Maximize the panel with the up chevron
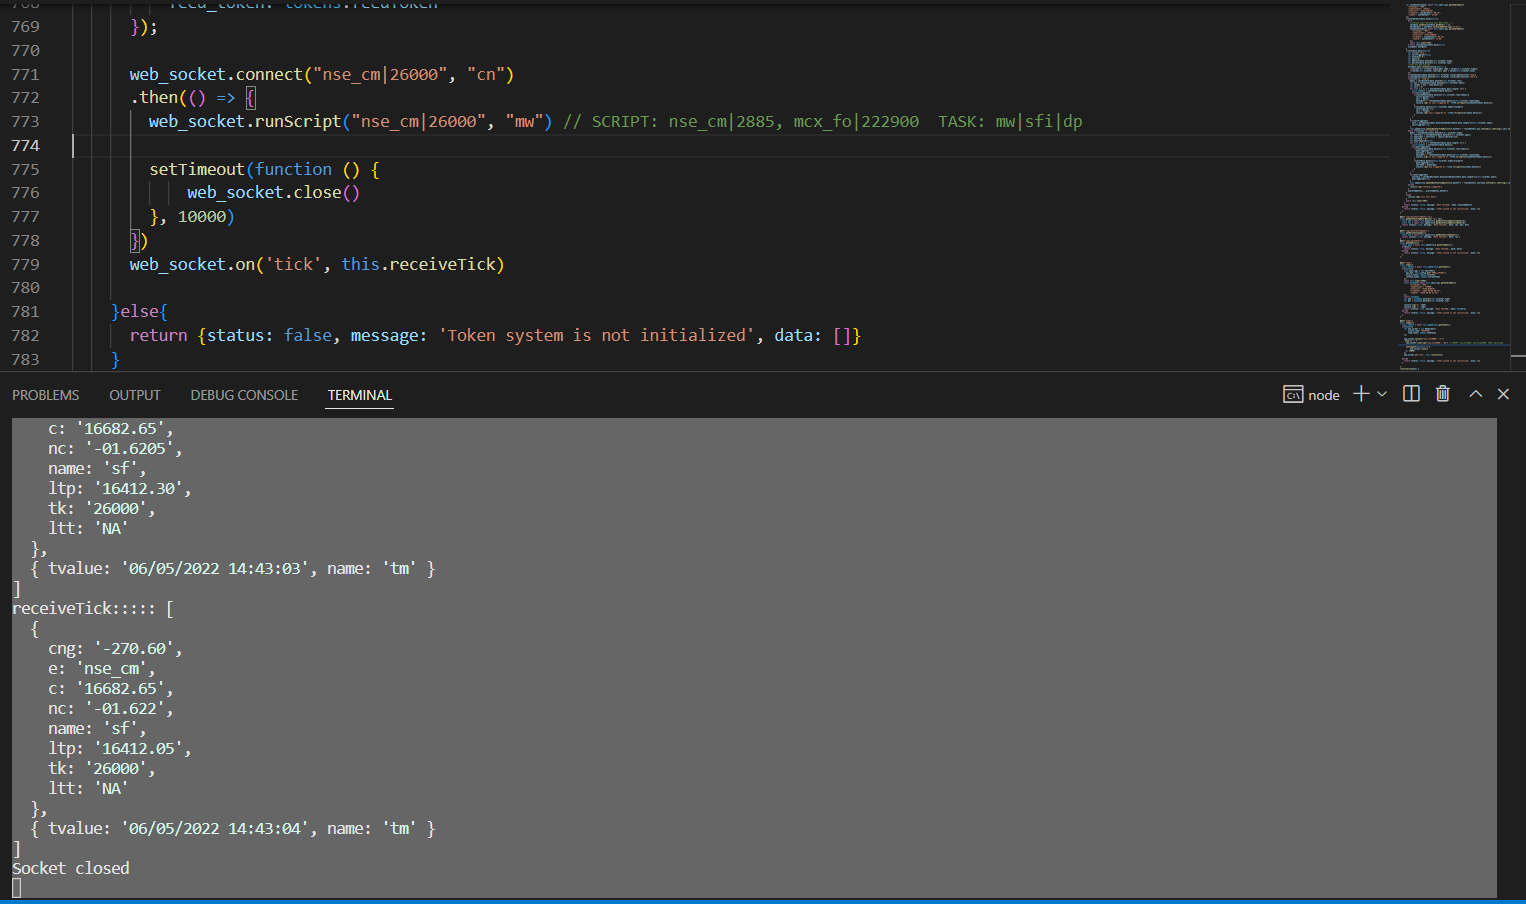 point(1475,394)
